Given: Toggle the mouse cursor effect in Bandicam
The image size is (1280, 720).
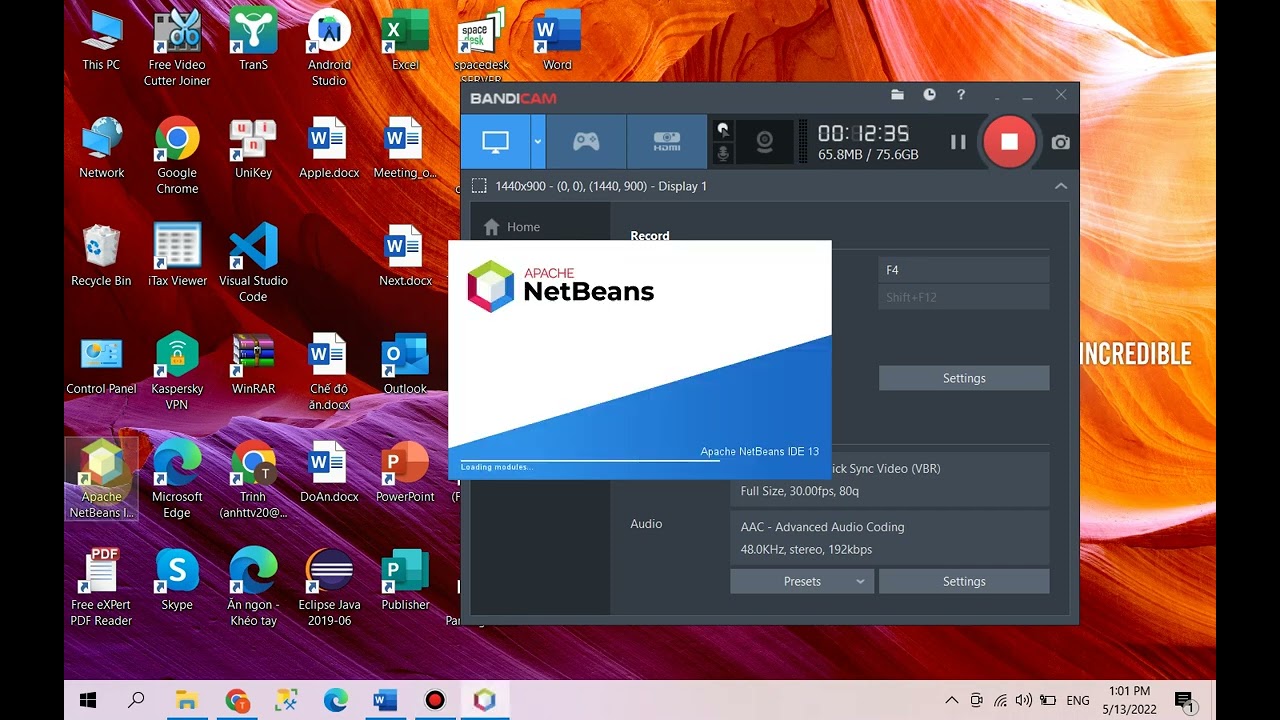Looking at the screenshot, I should 722,130.
